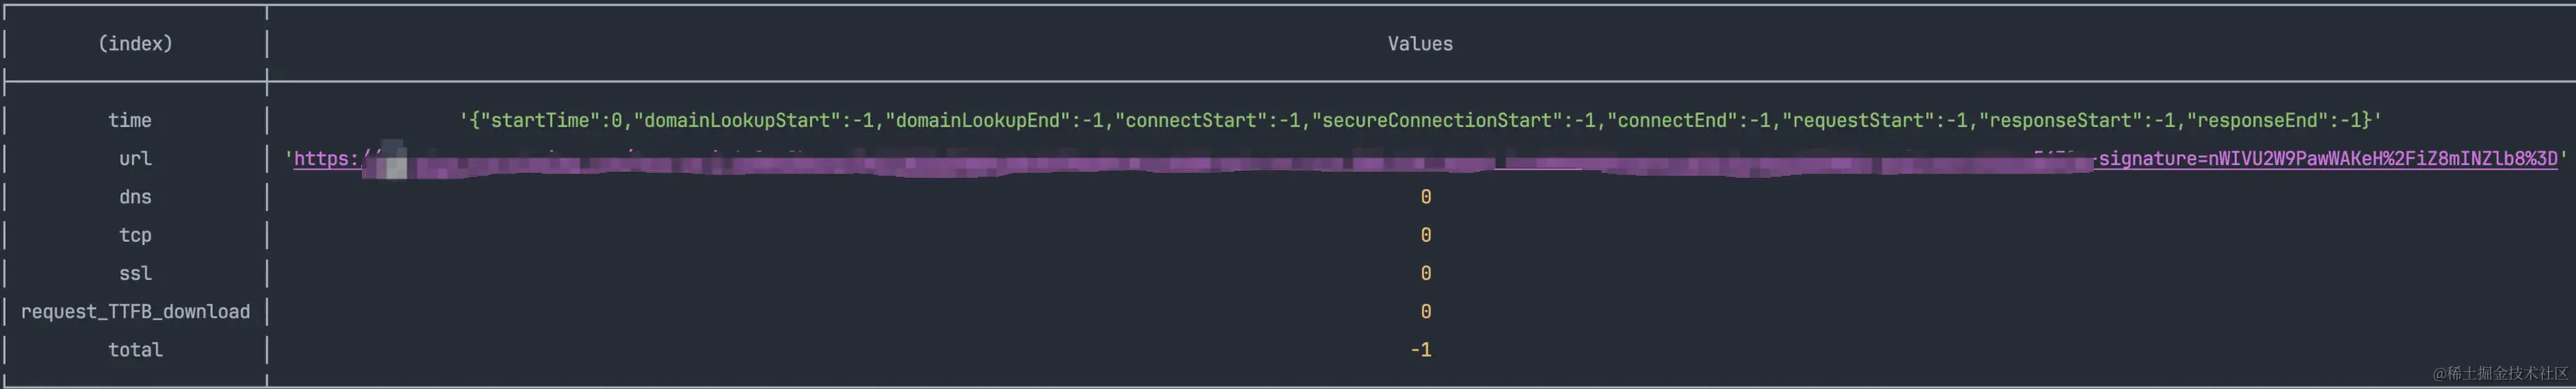Click the dns value 0
The width and height of the screenshot is (2576, 389).
click(x=1425, y=197)
